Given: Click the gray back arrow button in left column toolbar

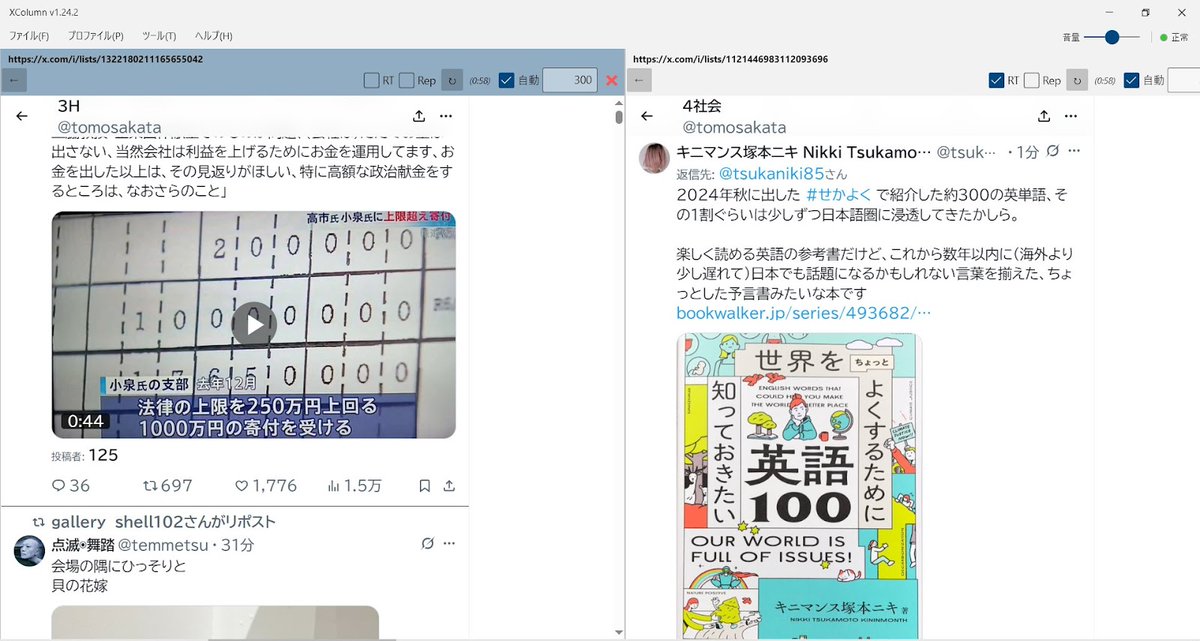Looking at the screenshot, I should pyautogui.click(x=14, y=80).
